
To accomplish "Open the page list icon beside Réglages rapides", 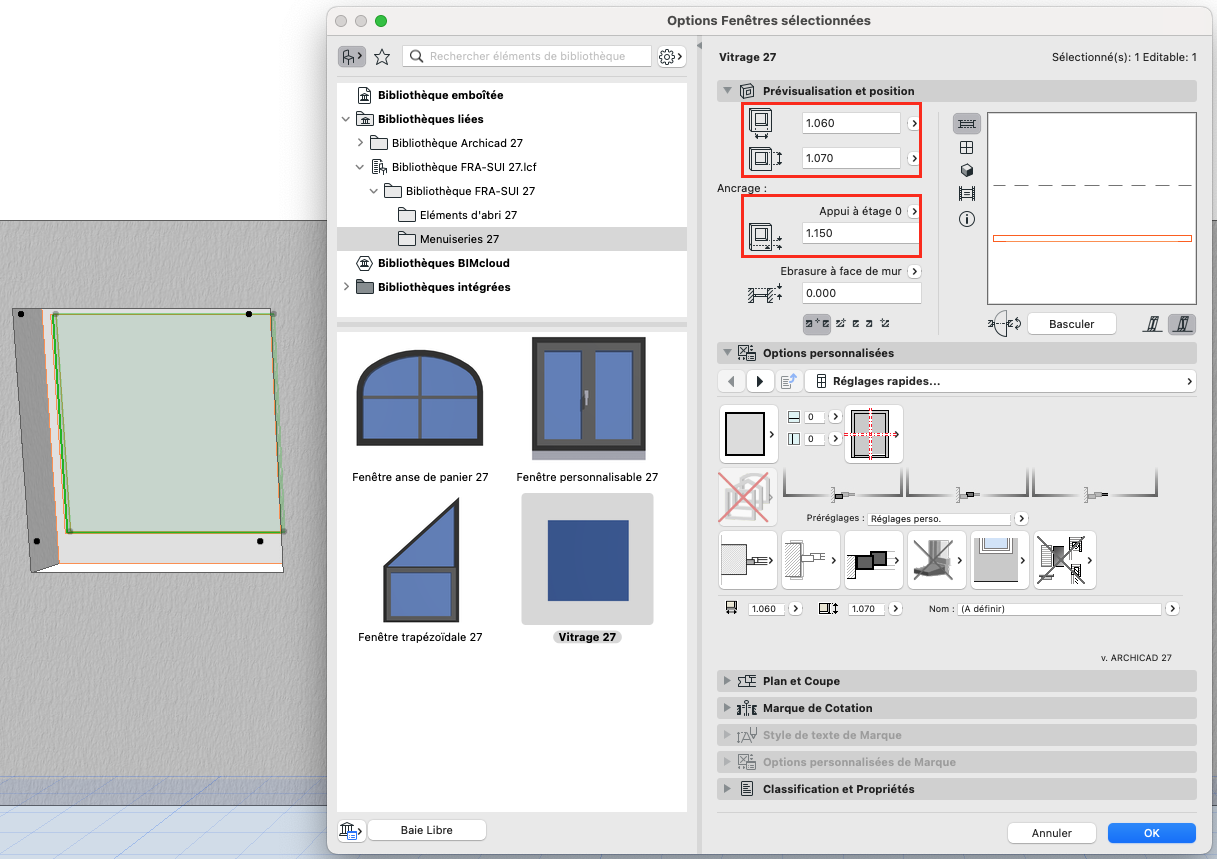I will point(789,381).
